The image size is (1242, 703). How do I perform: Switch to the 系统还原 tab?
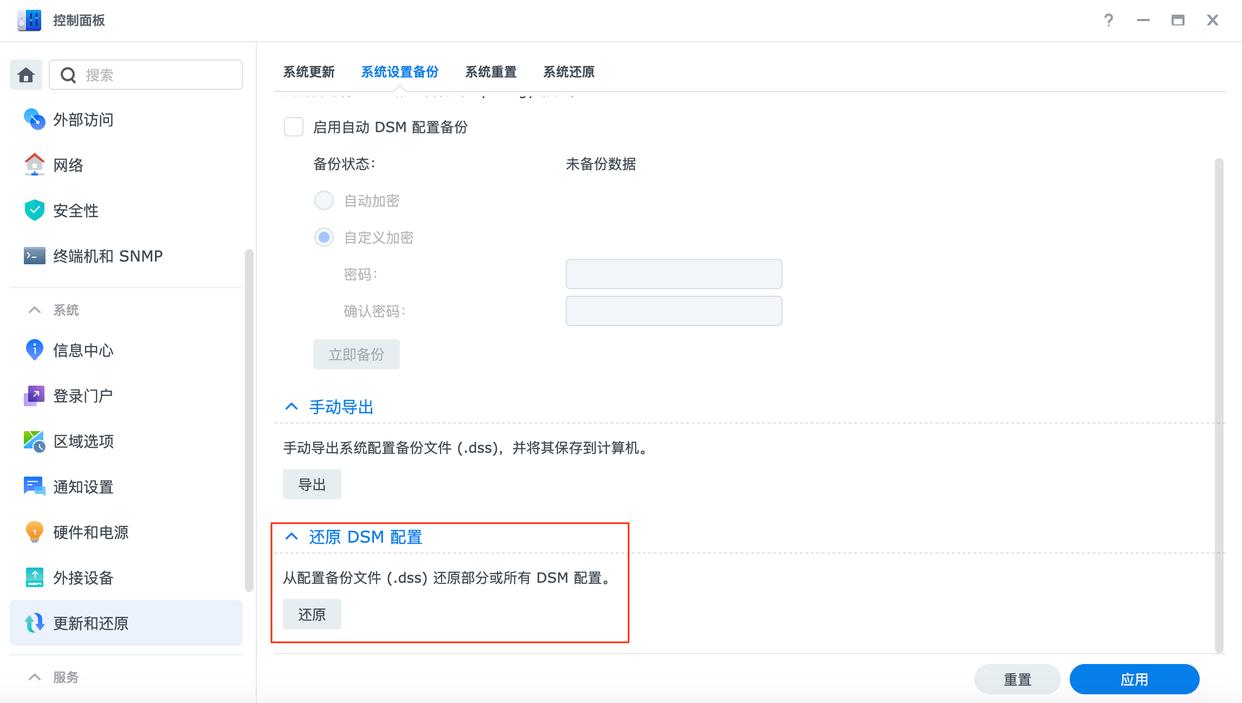[x=569, y=72]
